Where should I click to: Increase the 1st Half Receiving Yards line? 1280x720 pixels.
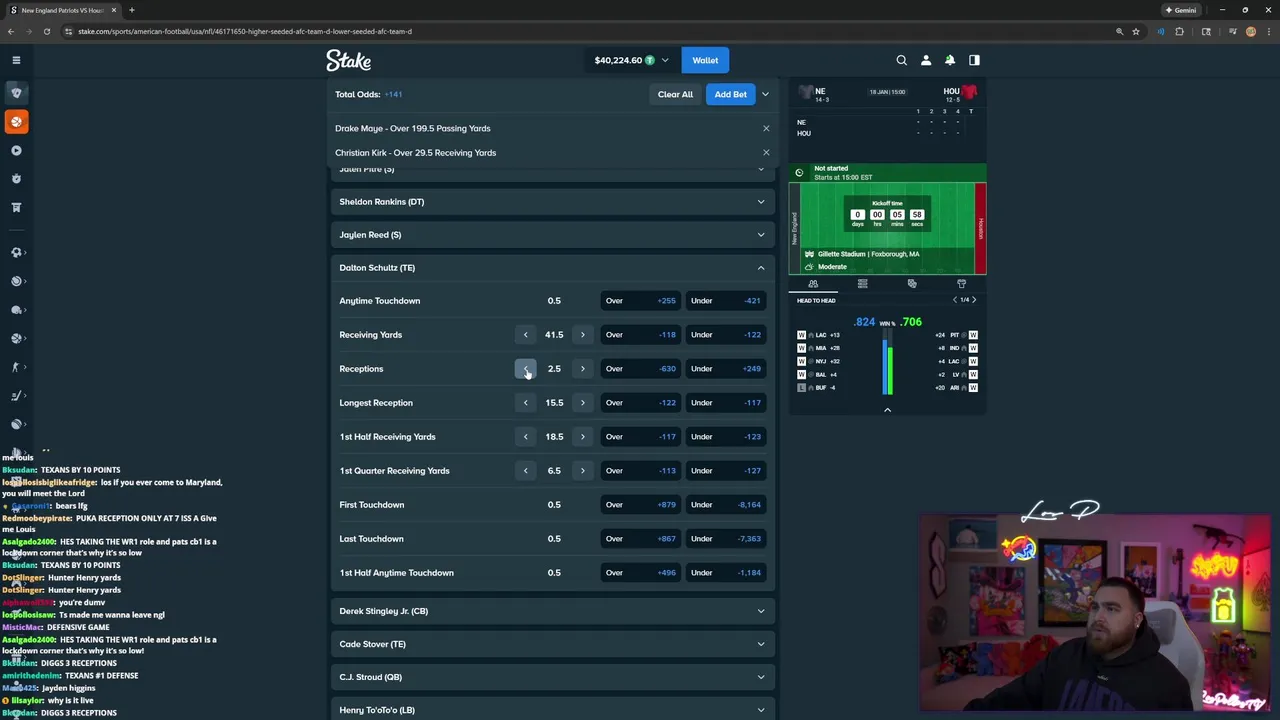(582, 437)
